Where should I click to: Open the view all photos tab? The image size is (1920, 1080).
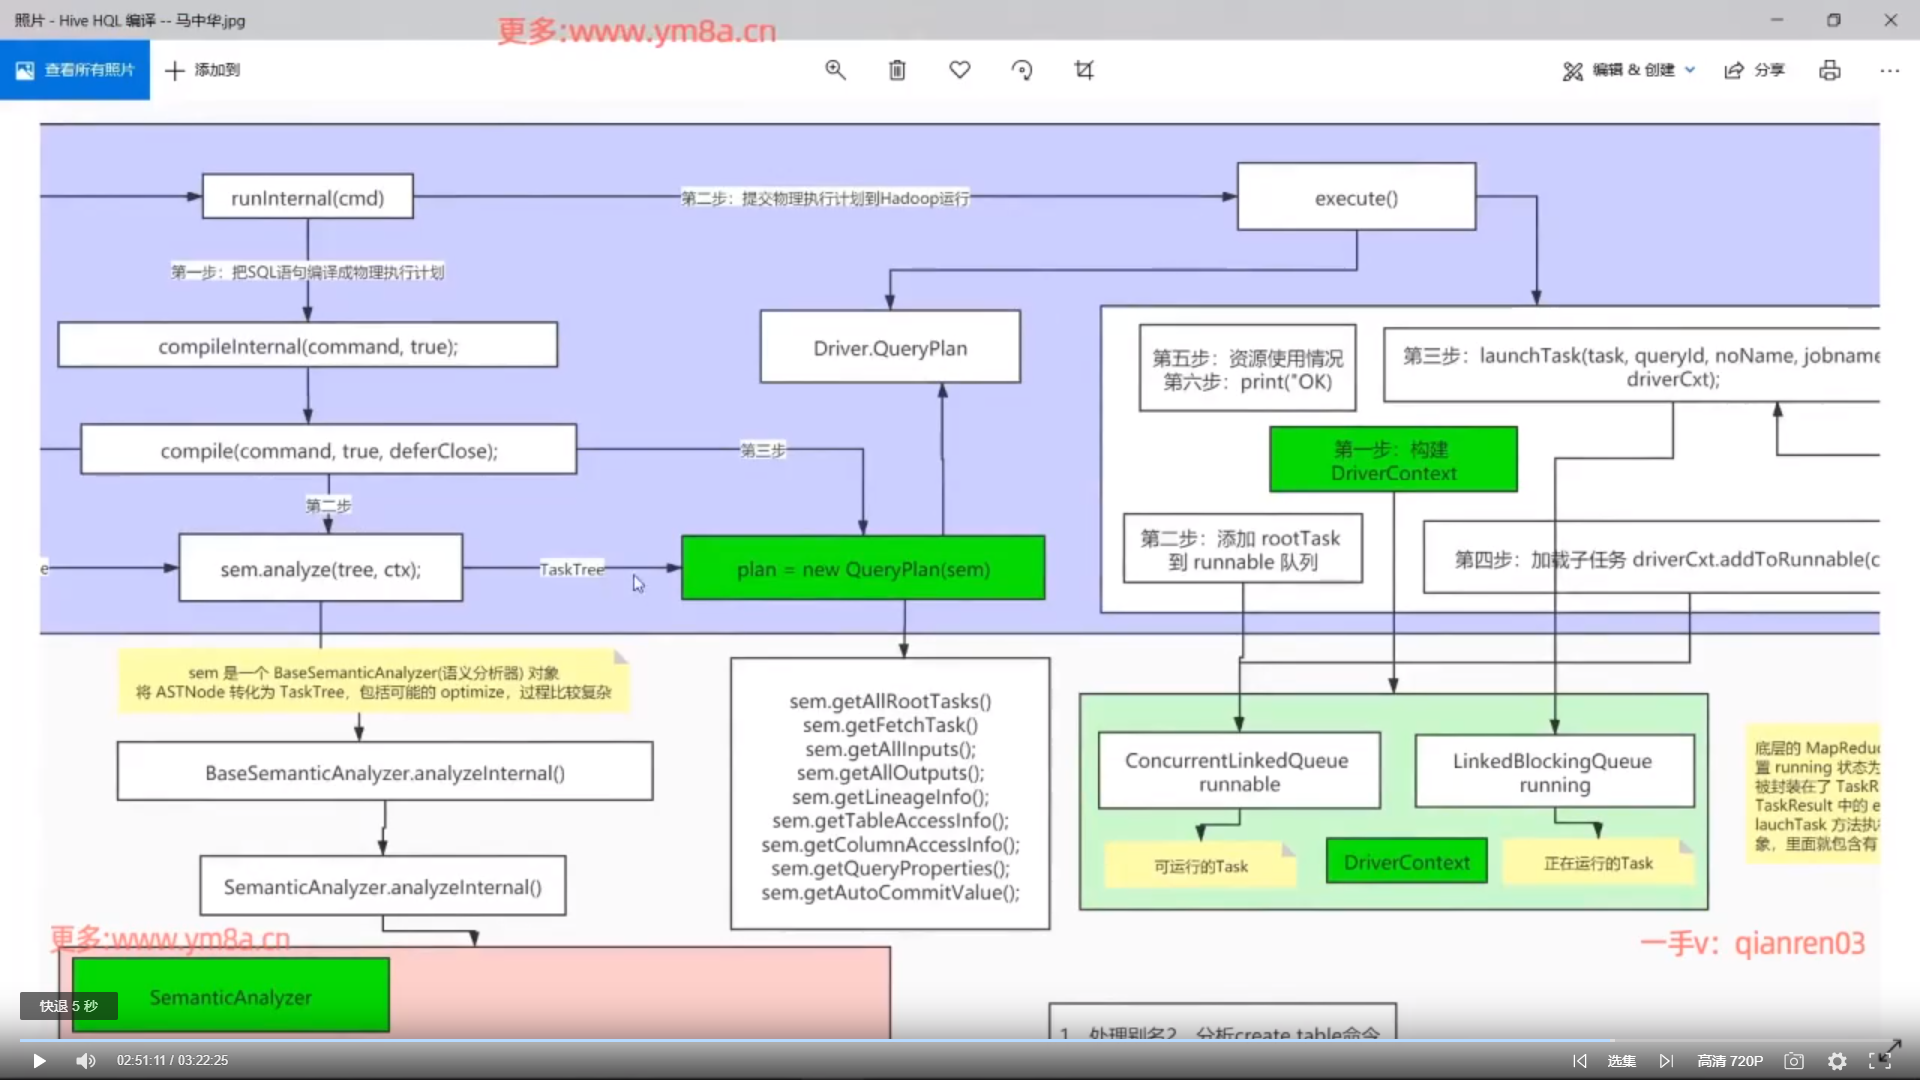(x=75, y=70)
